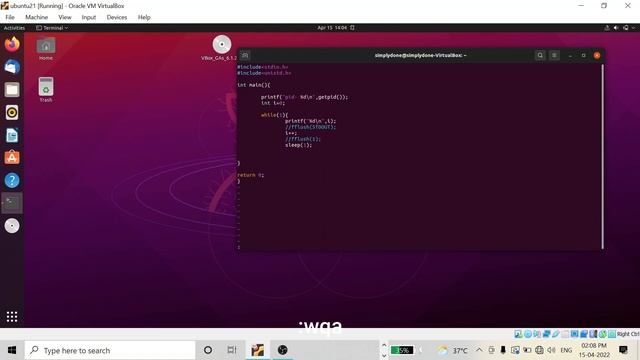
Task: Open the Trash desktop icon
Action: 46,90
